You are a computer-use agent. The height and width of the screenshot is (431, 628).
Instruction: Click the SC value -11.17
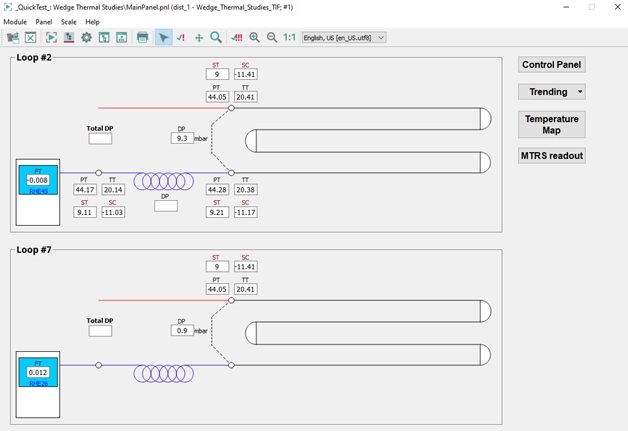(x=246, y=212)
